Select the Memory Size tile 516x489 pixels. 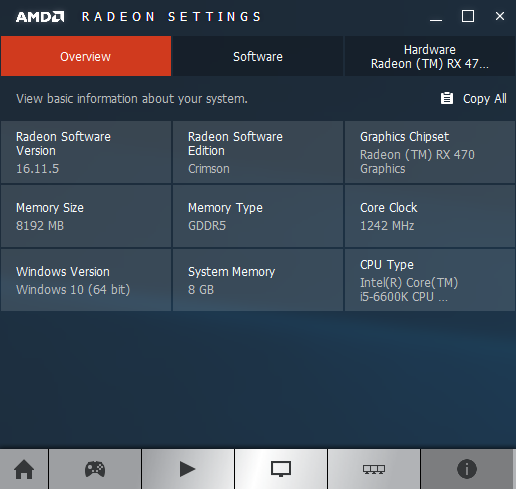point(86,216)
